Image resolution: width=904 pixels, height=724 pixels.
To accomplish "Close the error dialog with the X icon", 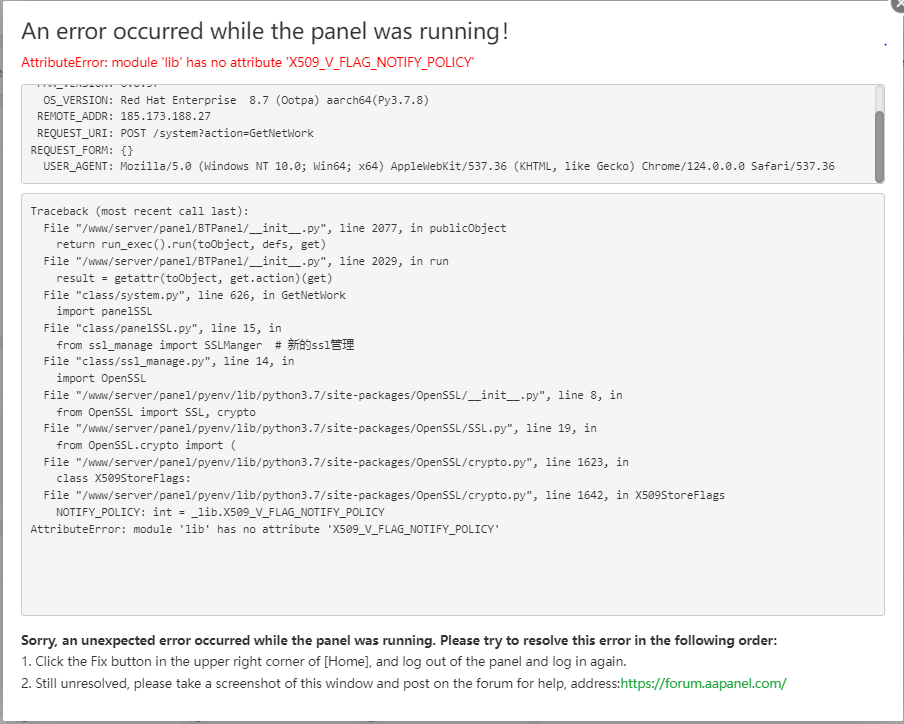I will [x=897, y=4].
